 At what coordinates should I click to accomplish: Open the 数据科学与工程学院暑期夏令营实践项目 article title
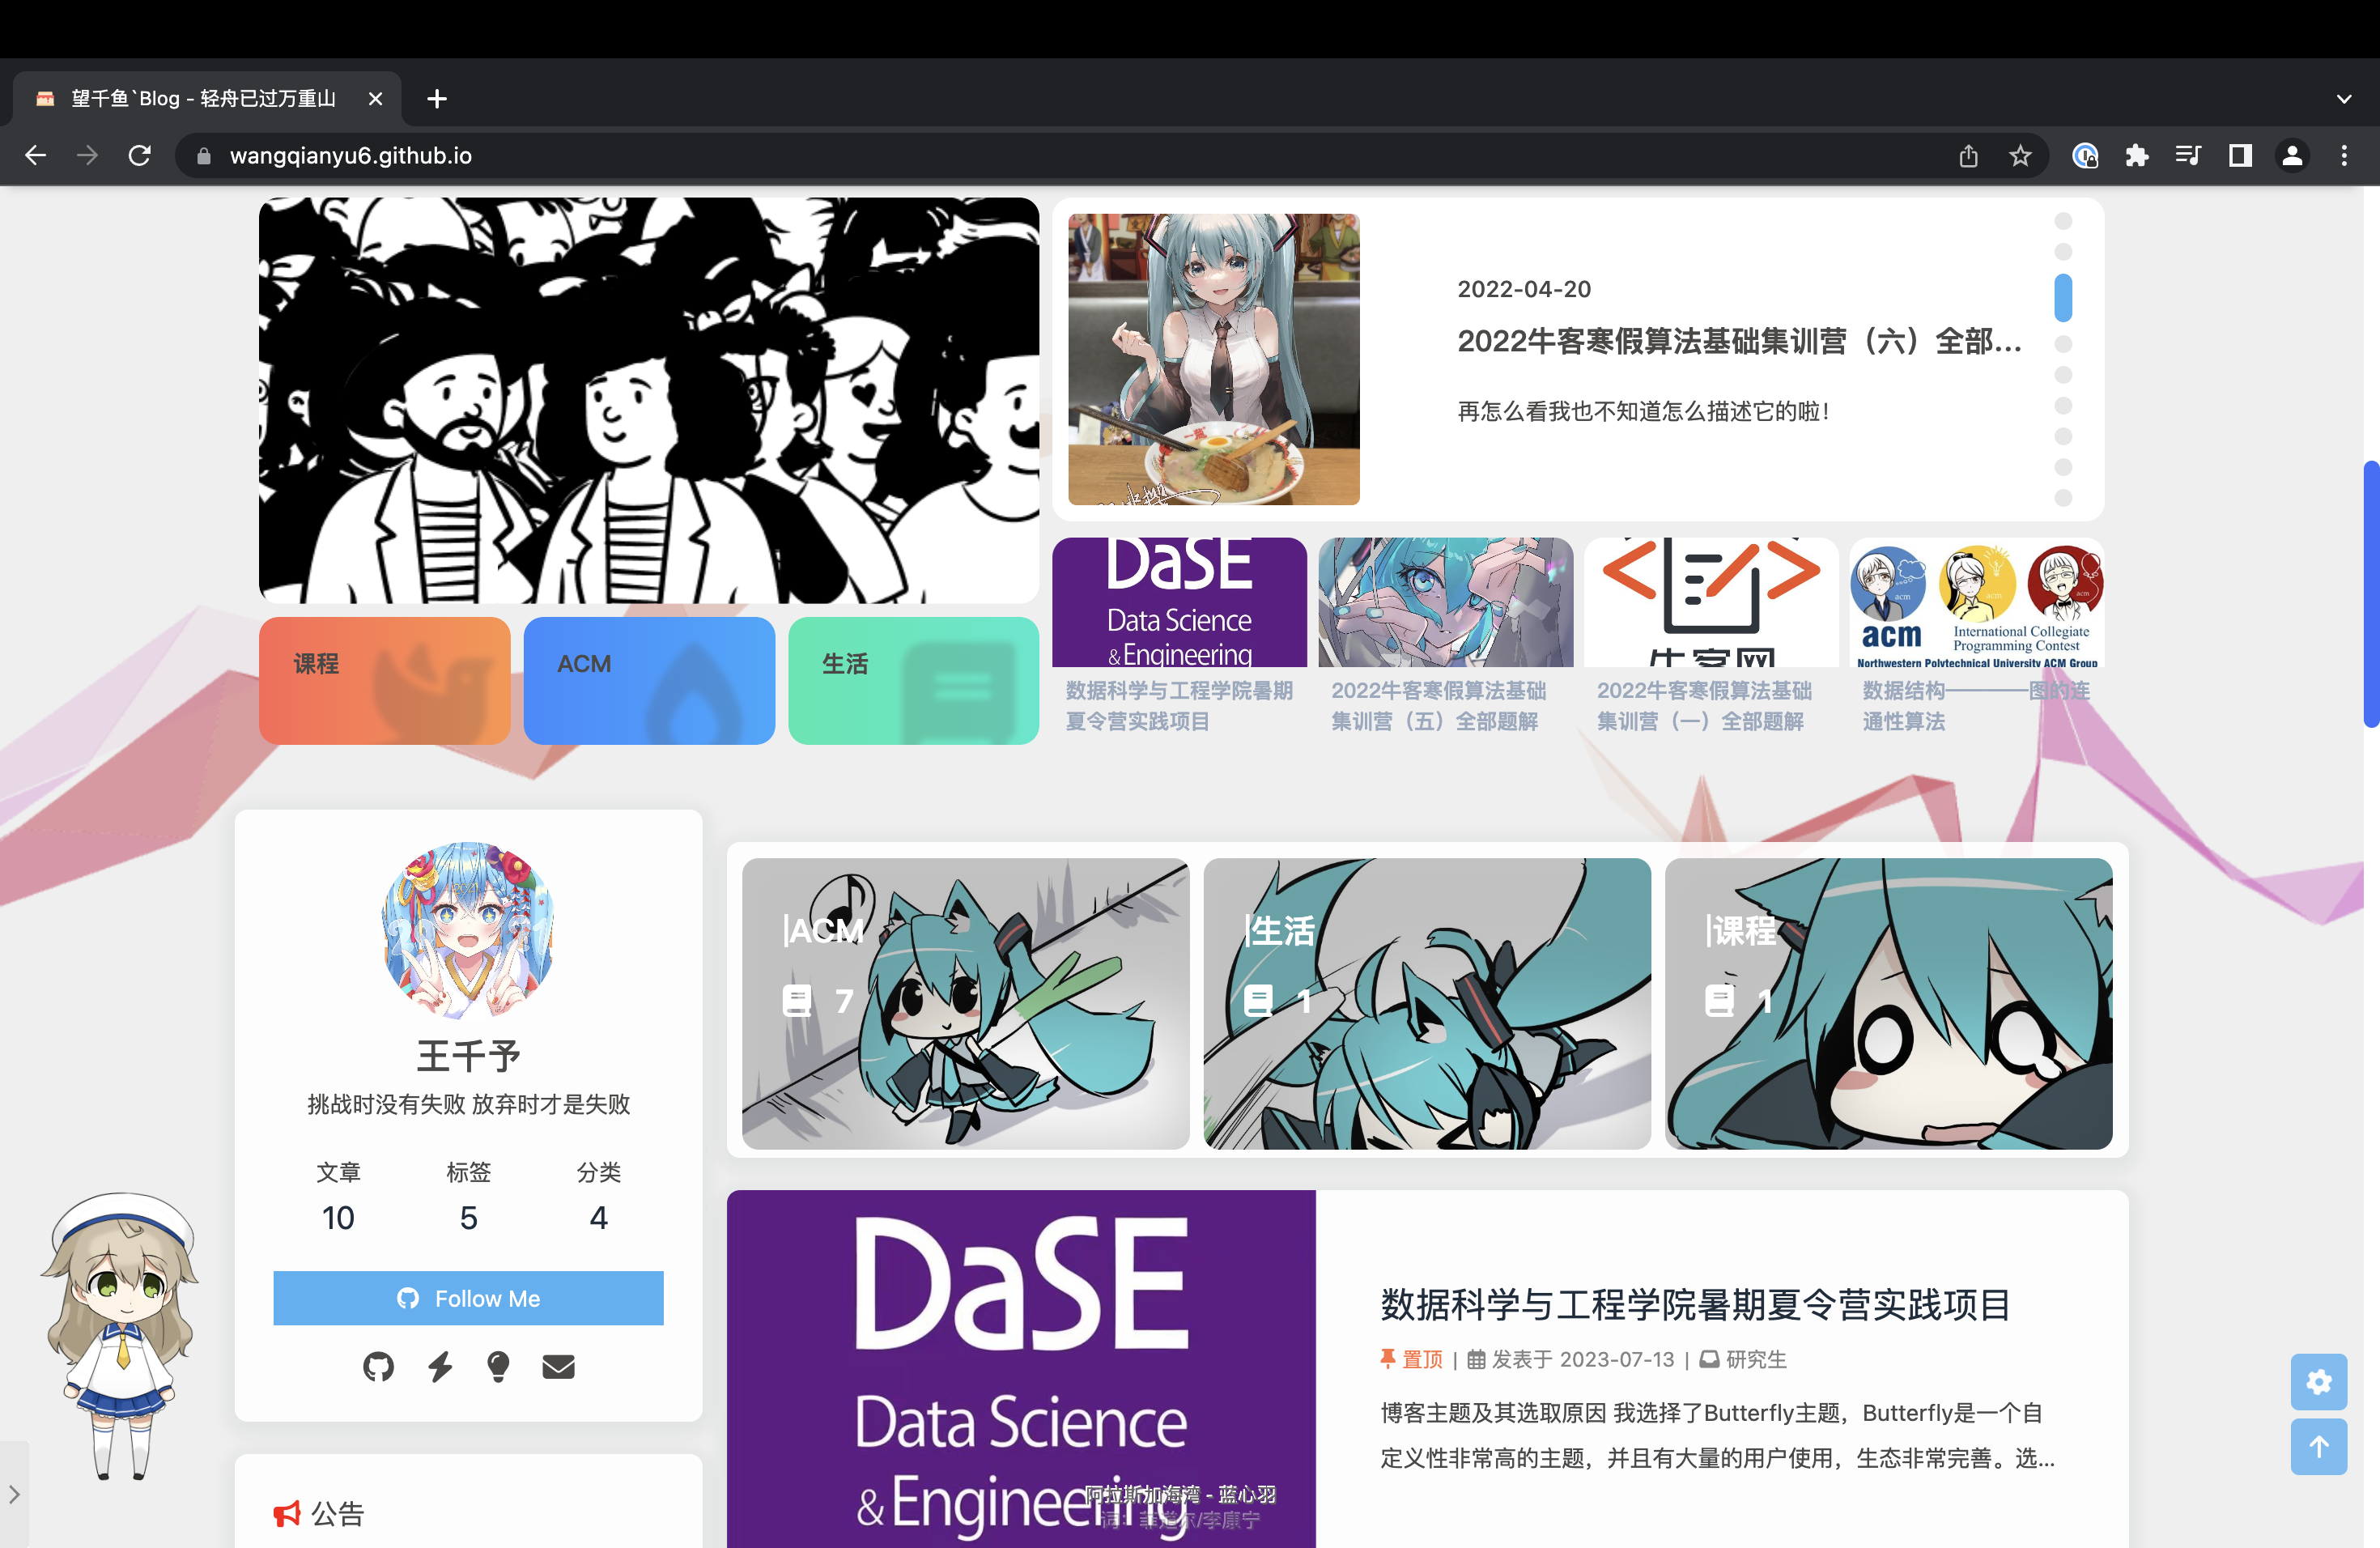[1695, 1304]
